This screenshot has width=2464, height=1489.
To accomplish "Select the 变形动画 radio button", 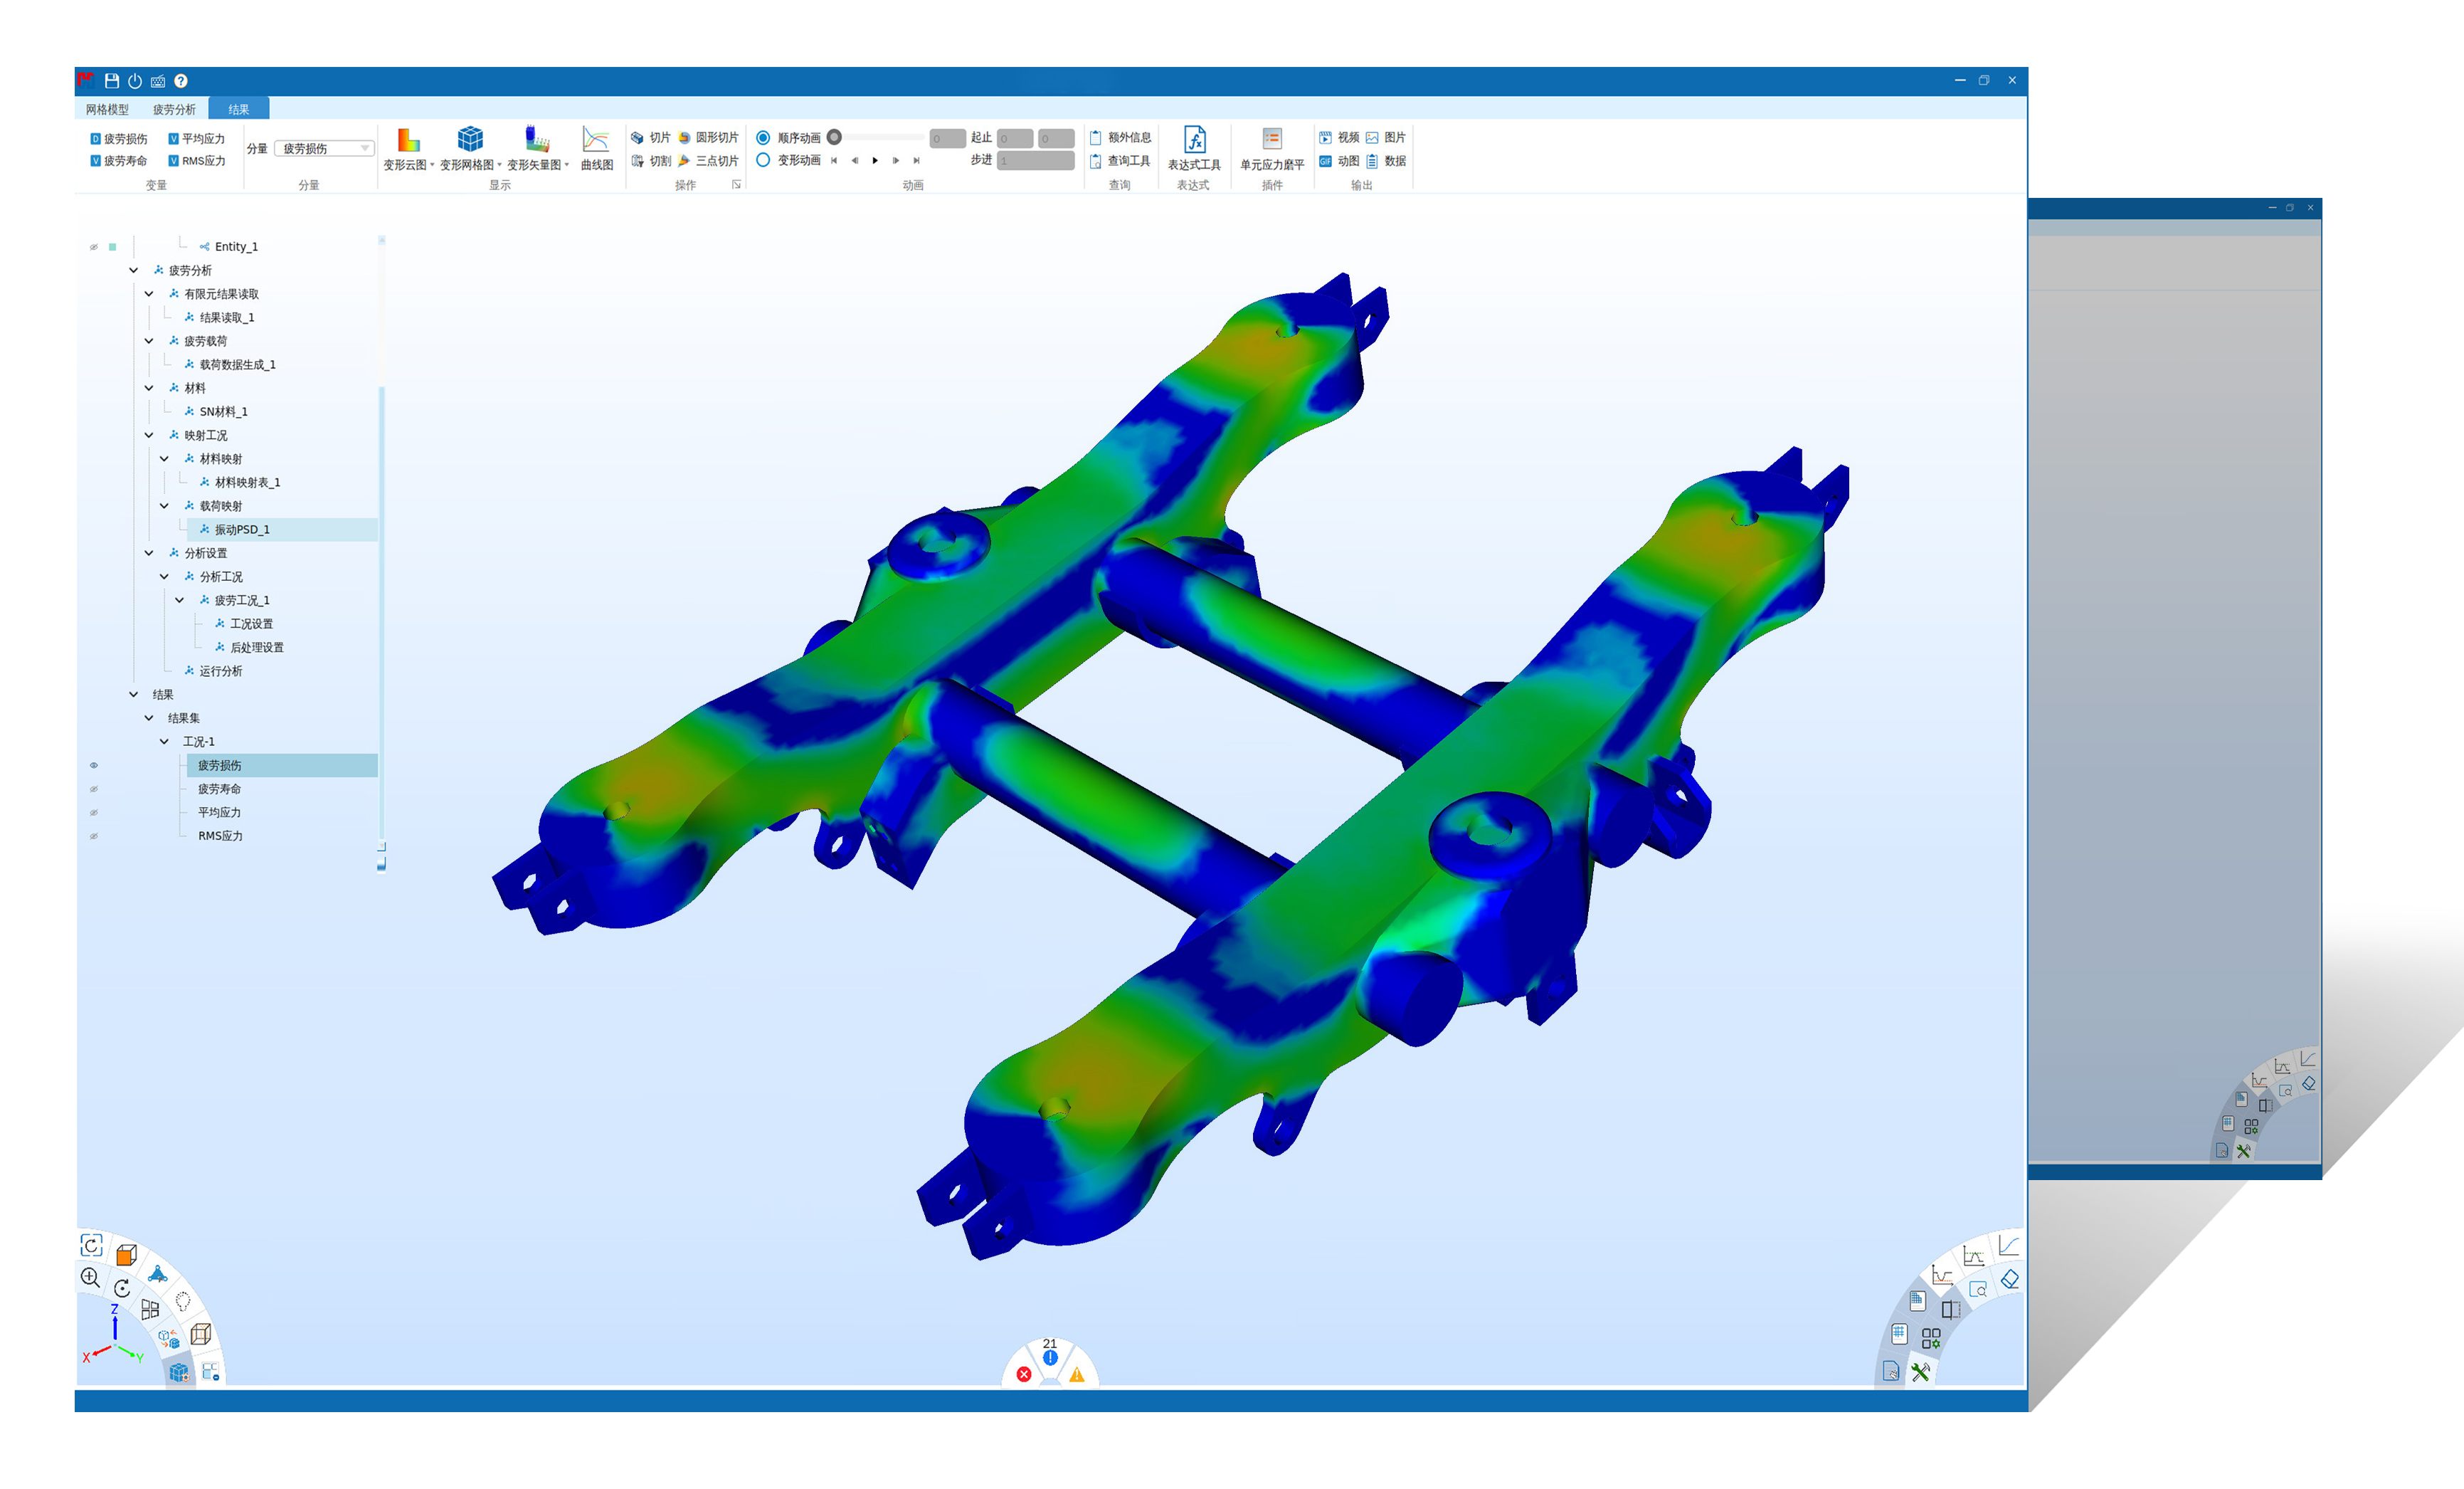I will (x=763, y=160).
